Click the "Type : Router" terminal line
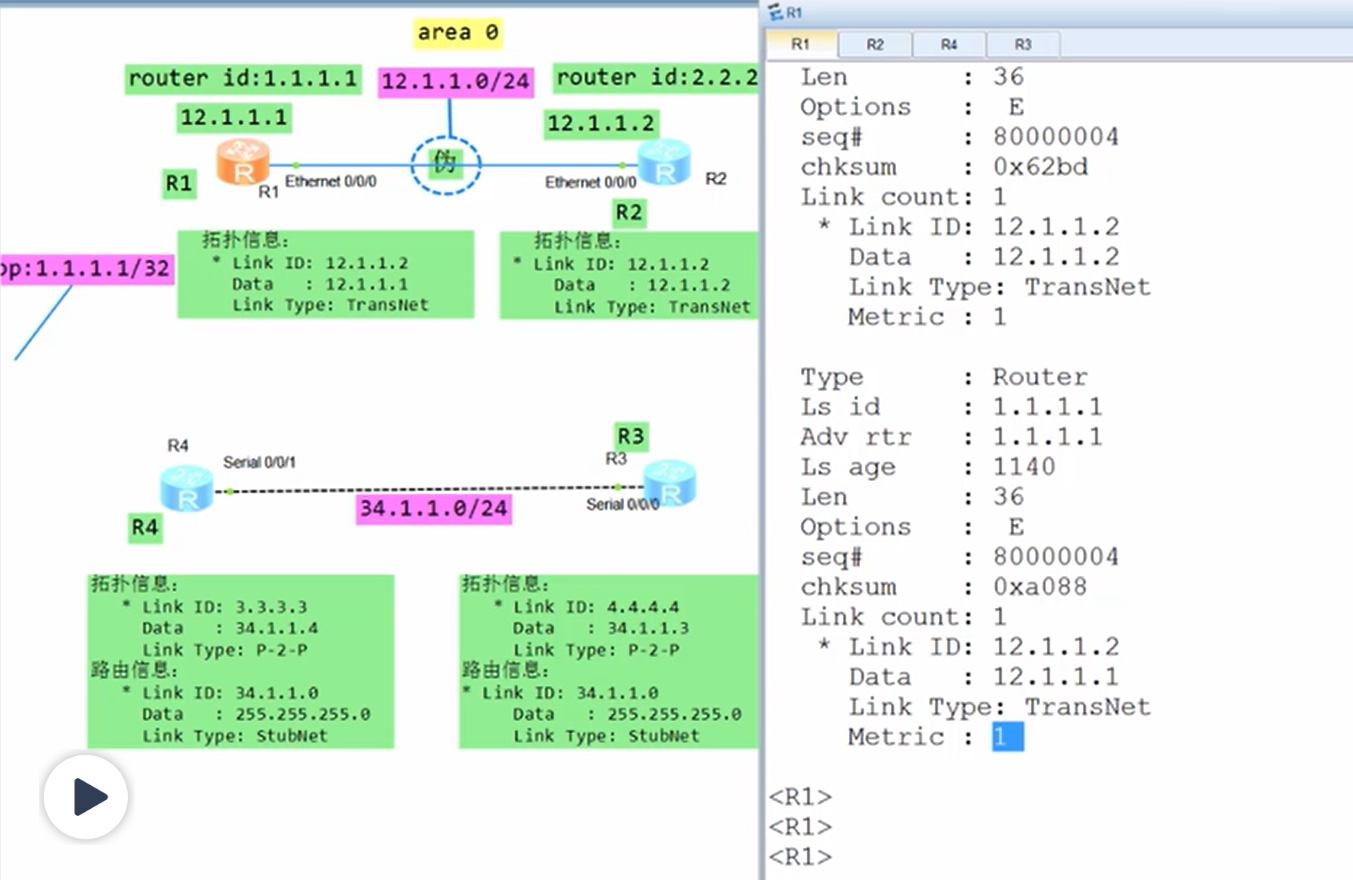1353x880 pixels. click(944, 377)
